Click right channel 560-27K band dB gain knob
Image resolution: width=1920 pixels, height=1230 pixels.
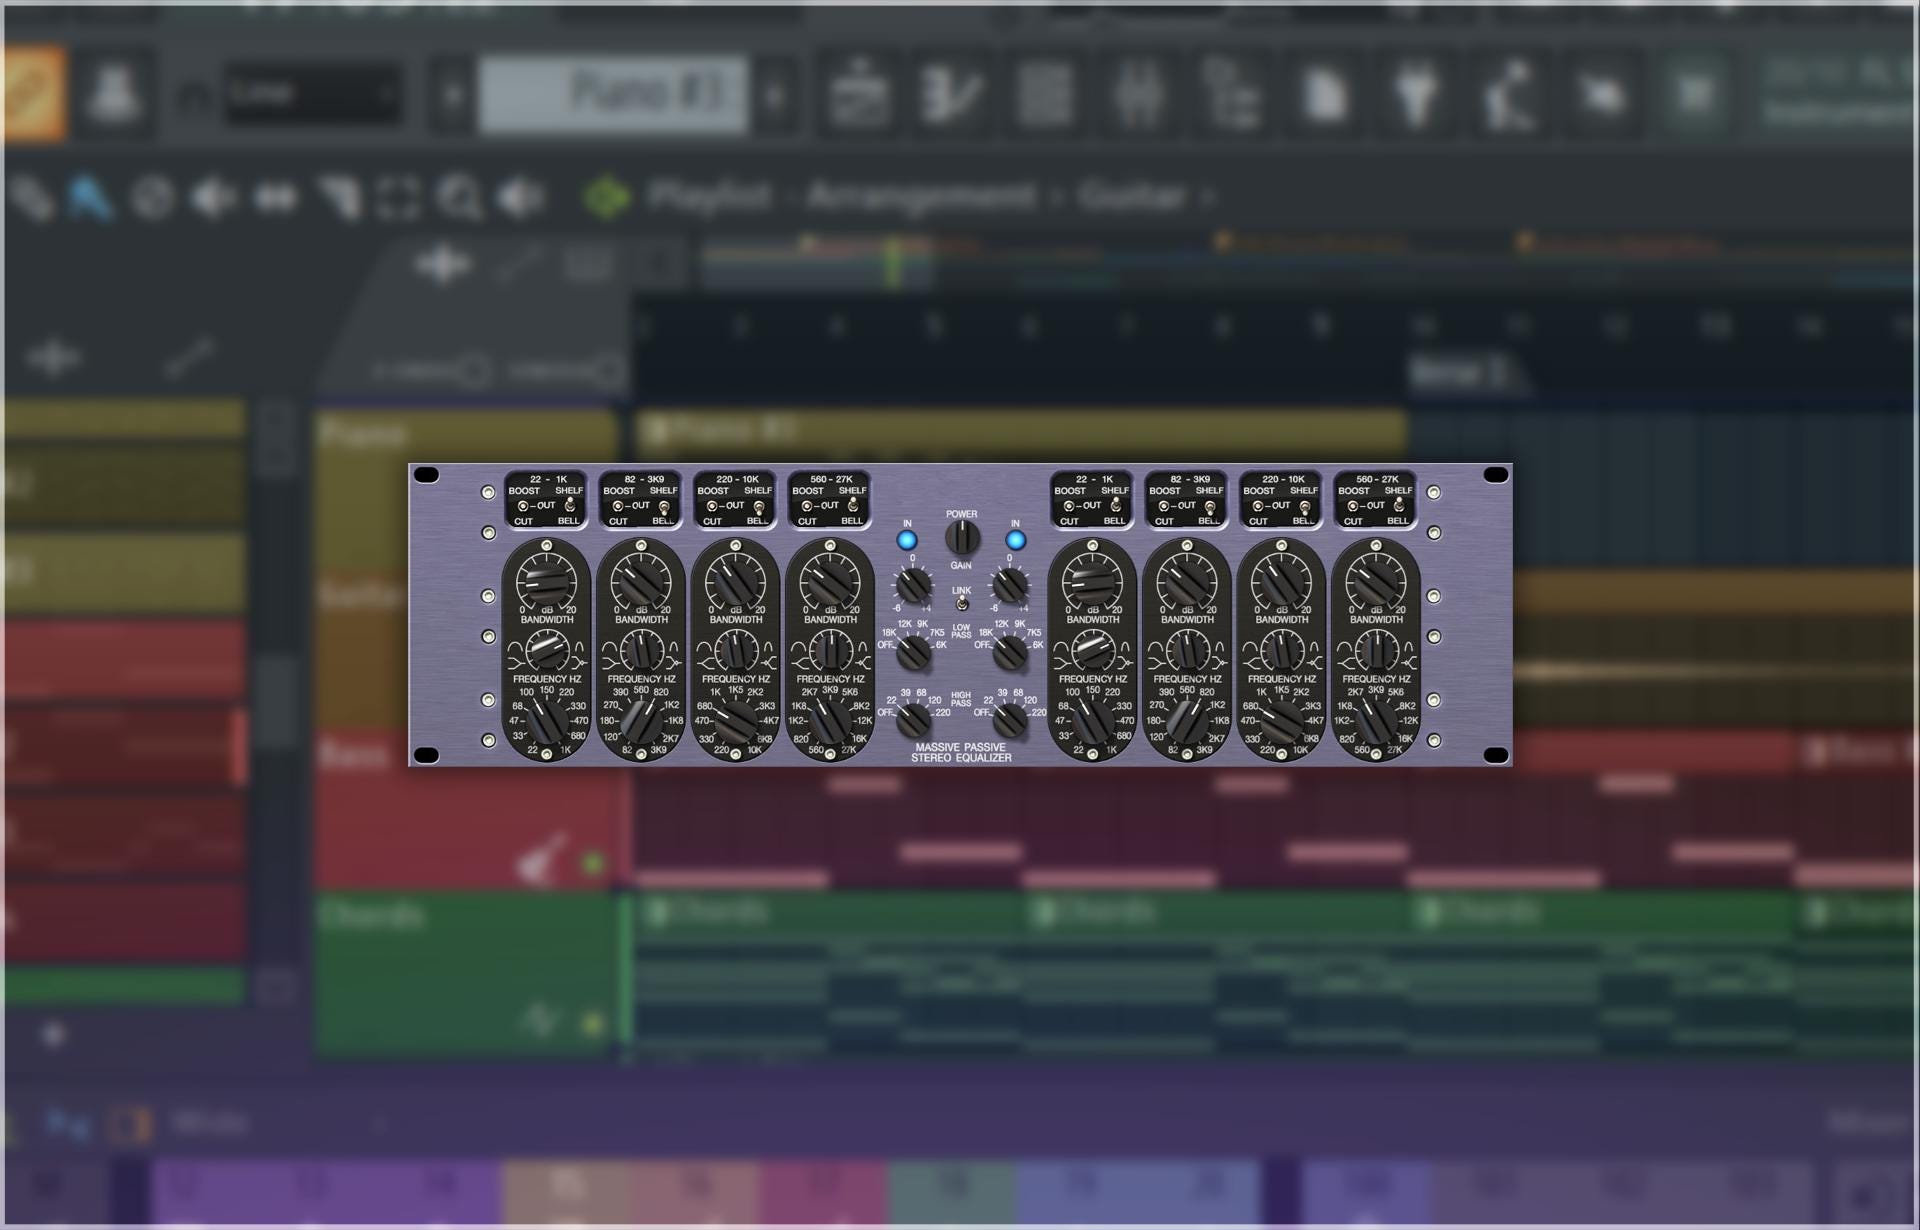pos(1376,582)
